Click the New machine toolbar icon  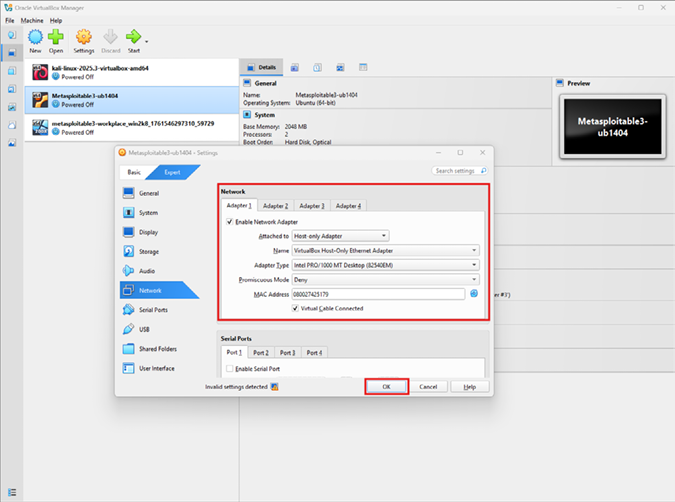pyautogui.click(x=35, y=37)
